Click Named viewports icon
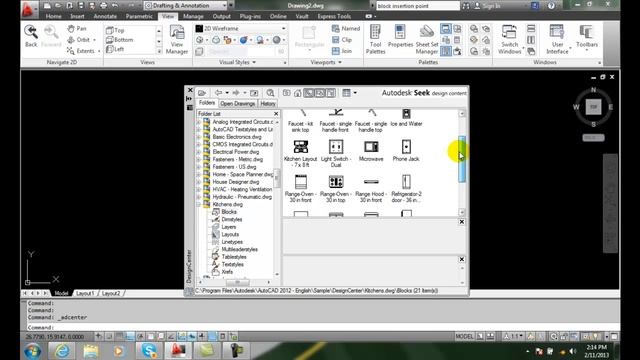Screen dimensions: 640x360 coord(346,29)
